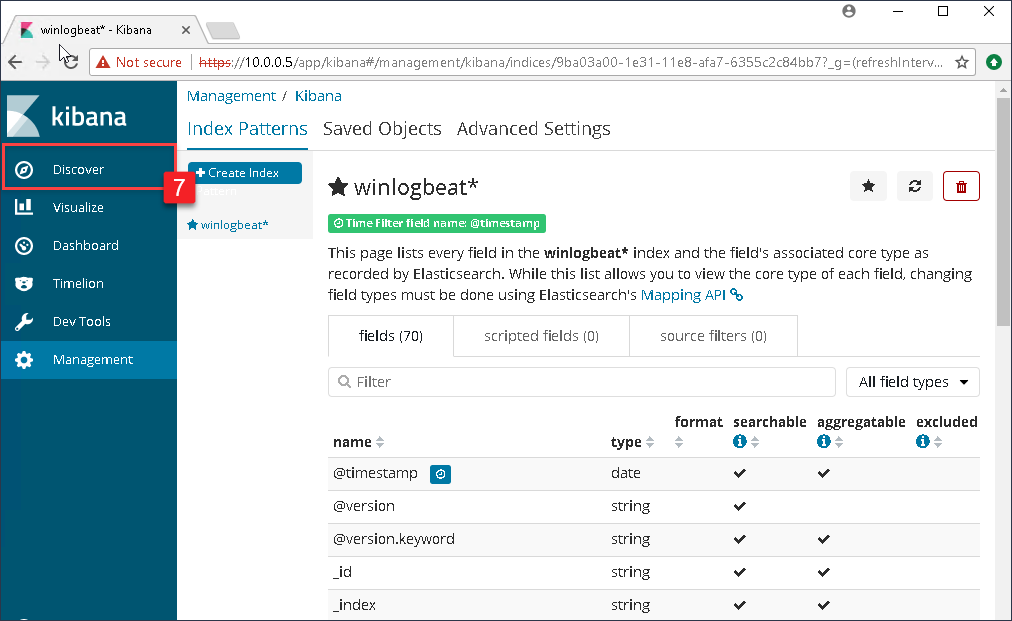Viewport: 1012px width, 621px height.
Task: Follow the Mapping API link
Action: (691, 295)
